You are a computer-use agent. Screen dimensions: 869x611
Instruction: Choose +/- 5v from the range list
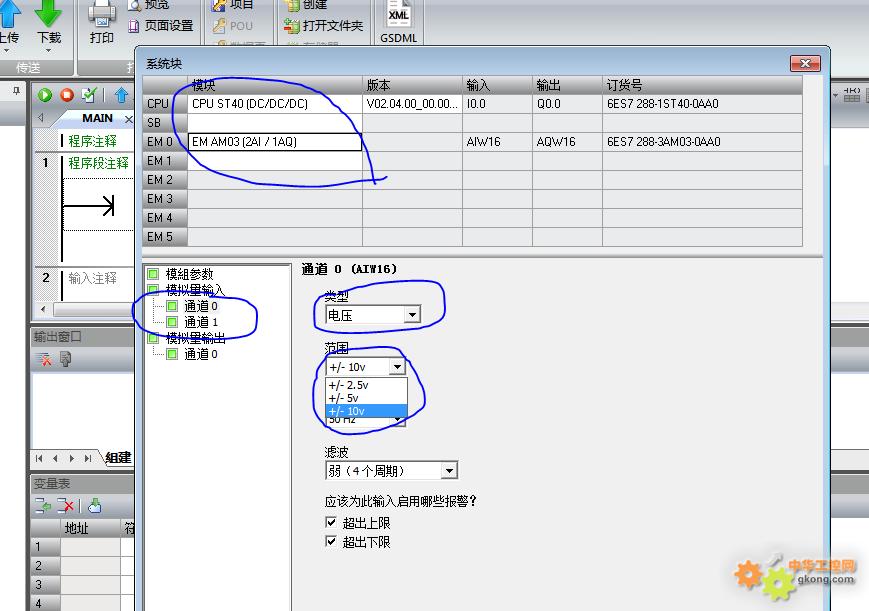pyautogui.click(x=367, y=398)
